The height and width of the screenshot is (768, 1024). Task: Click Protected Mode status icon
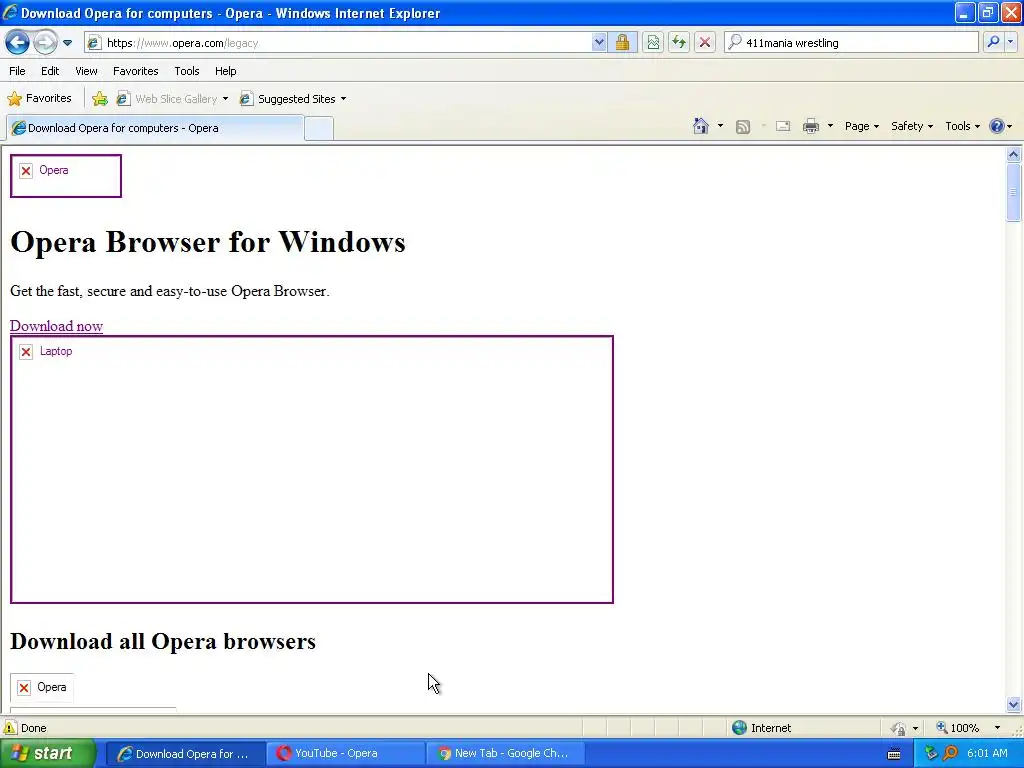[x=899, y=728]
